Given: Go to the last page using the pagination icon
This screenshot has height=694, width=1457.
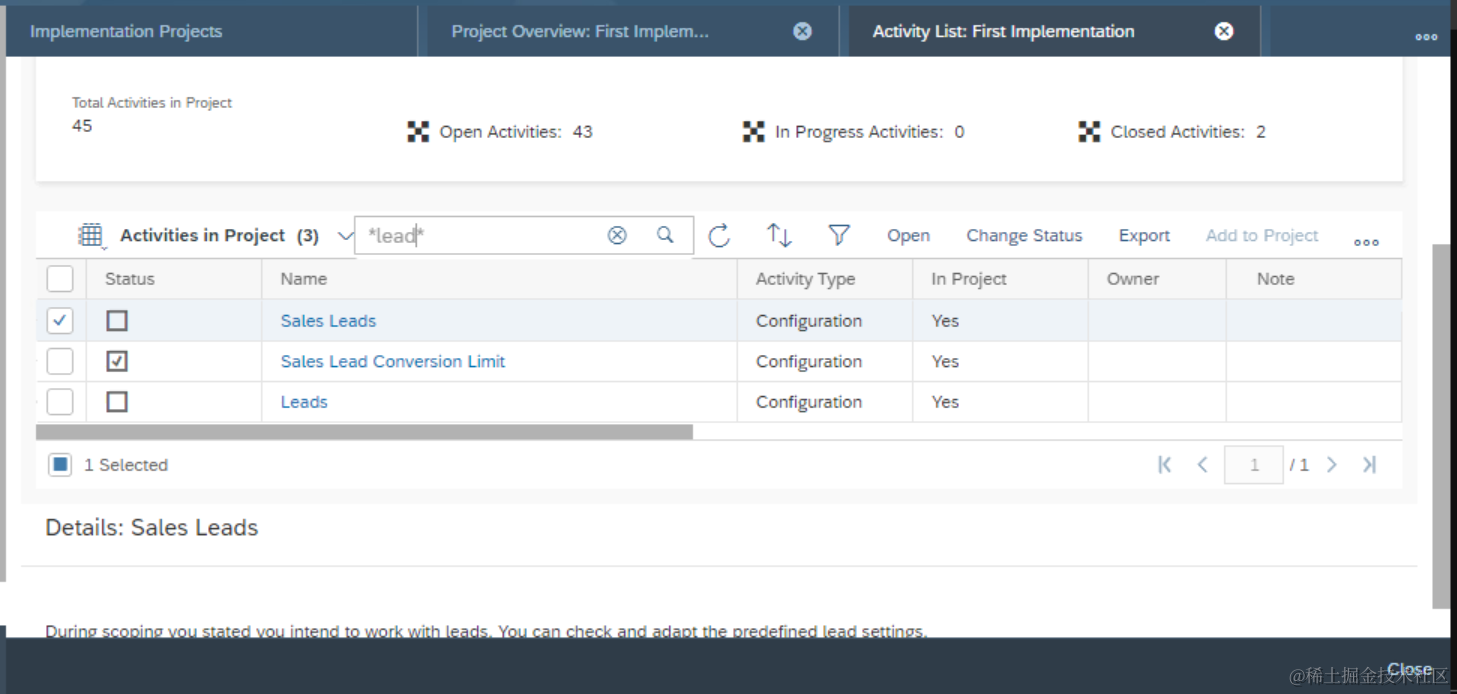Looking at the screenshot, I should click(1369, 465).
